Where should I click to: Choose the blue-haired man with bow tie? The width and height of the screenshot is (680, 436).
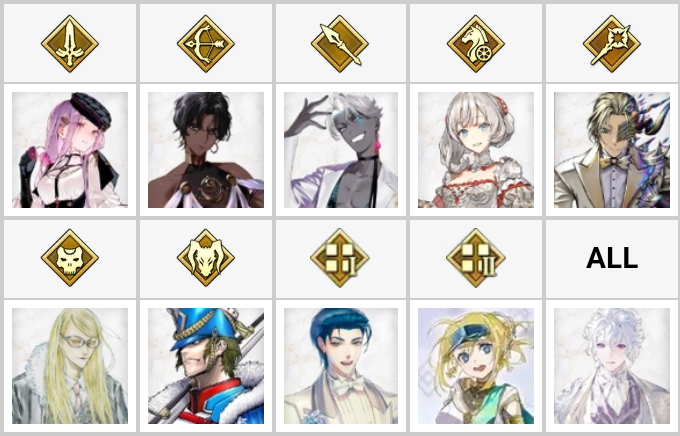click(341, 366)
